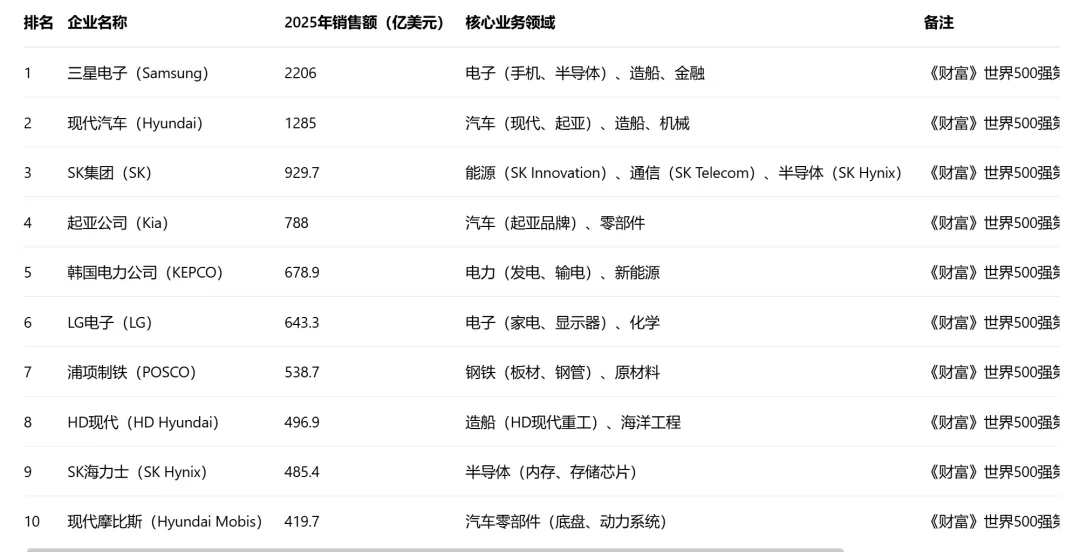The height and width of the screenshot is (552, 1080).
Task: Click sales value 929.7
Action: pos(302,173)
